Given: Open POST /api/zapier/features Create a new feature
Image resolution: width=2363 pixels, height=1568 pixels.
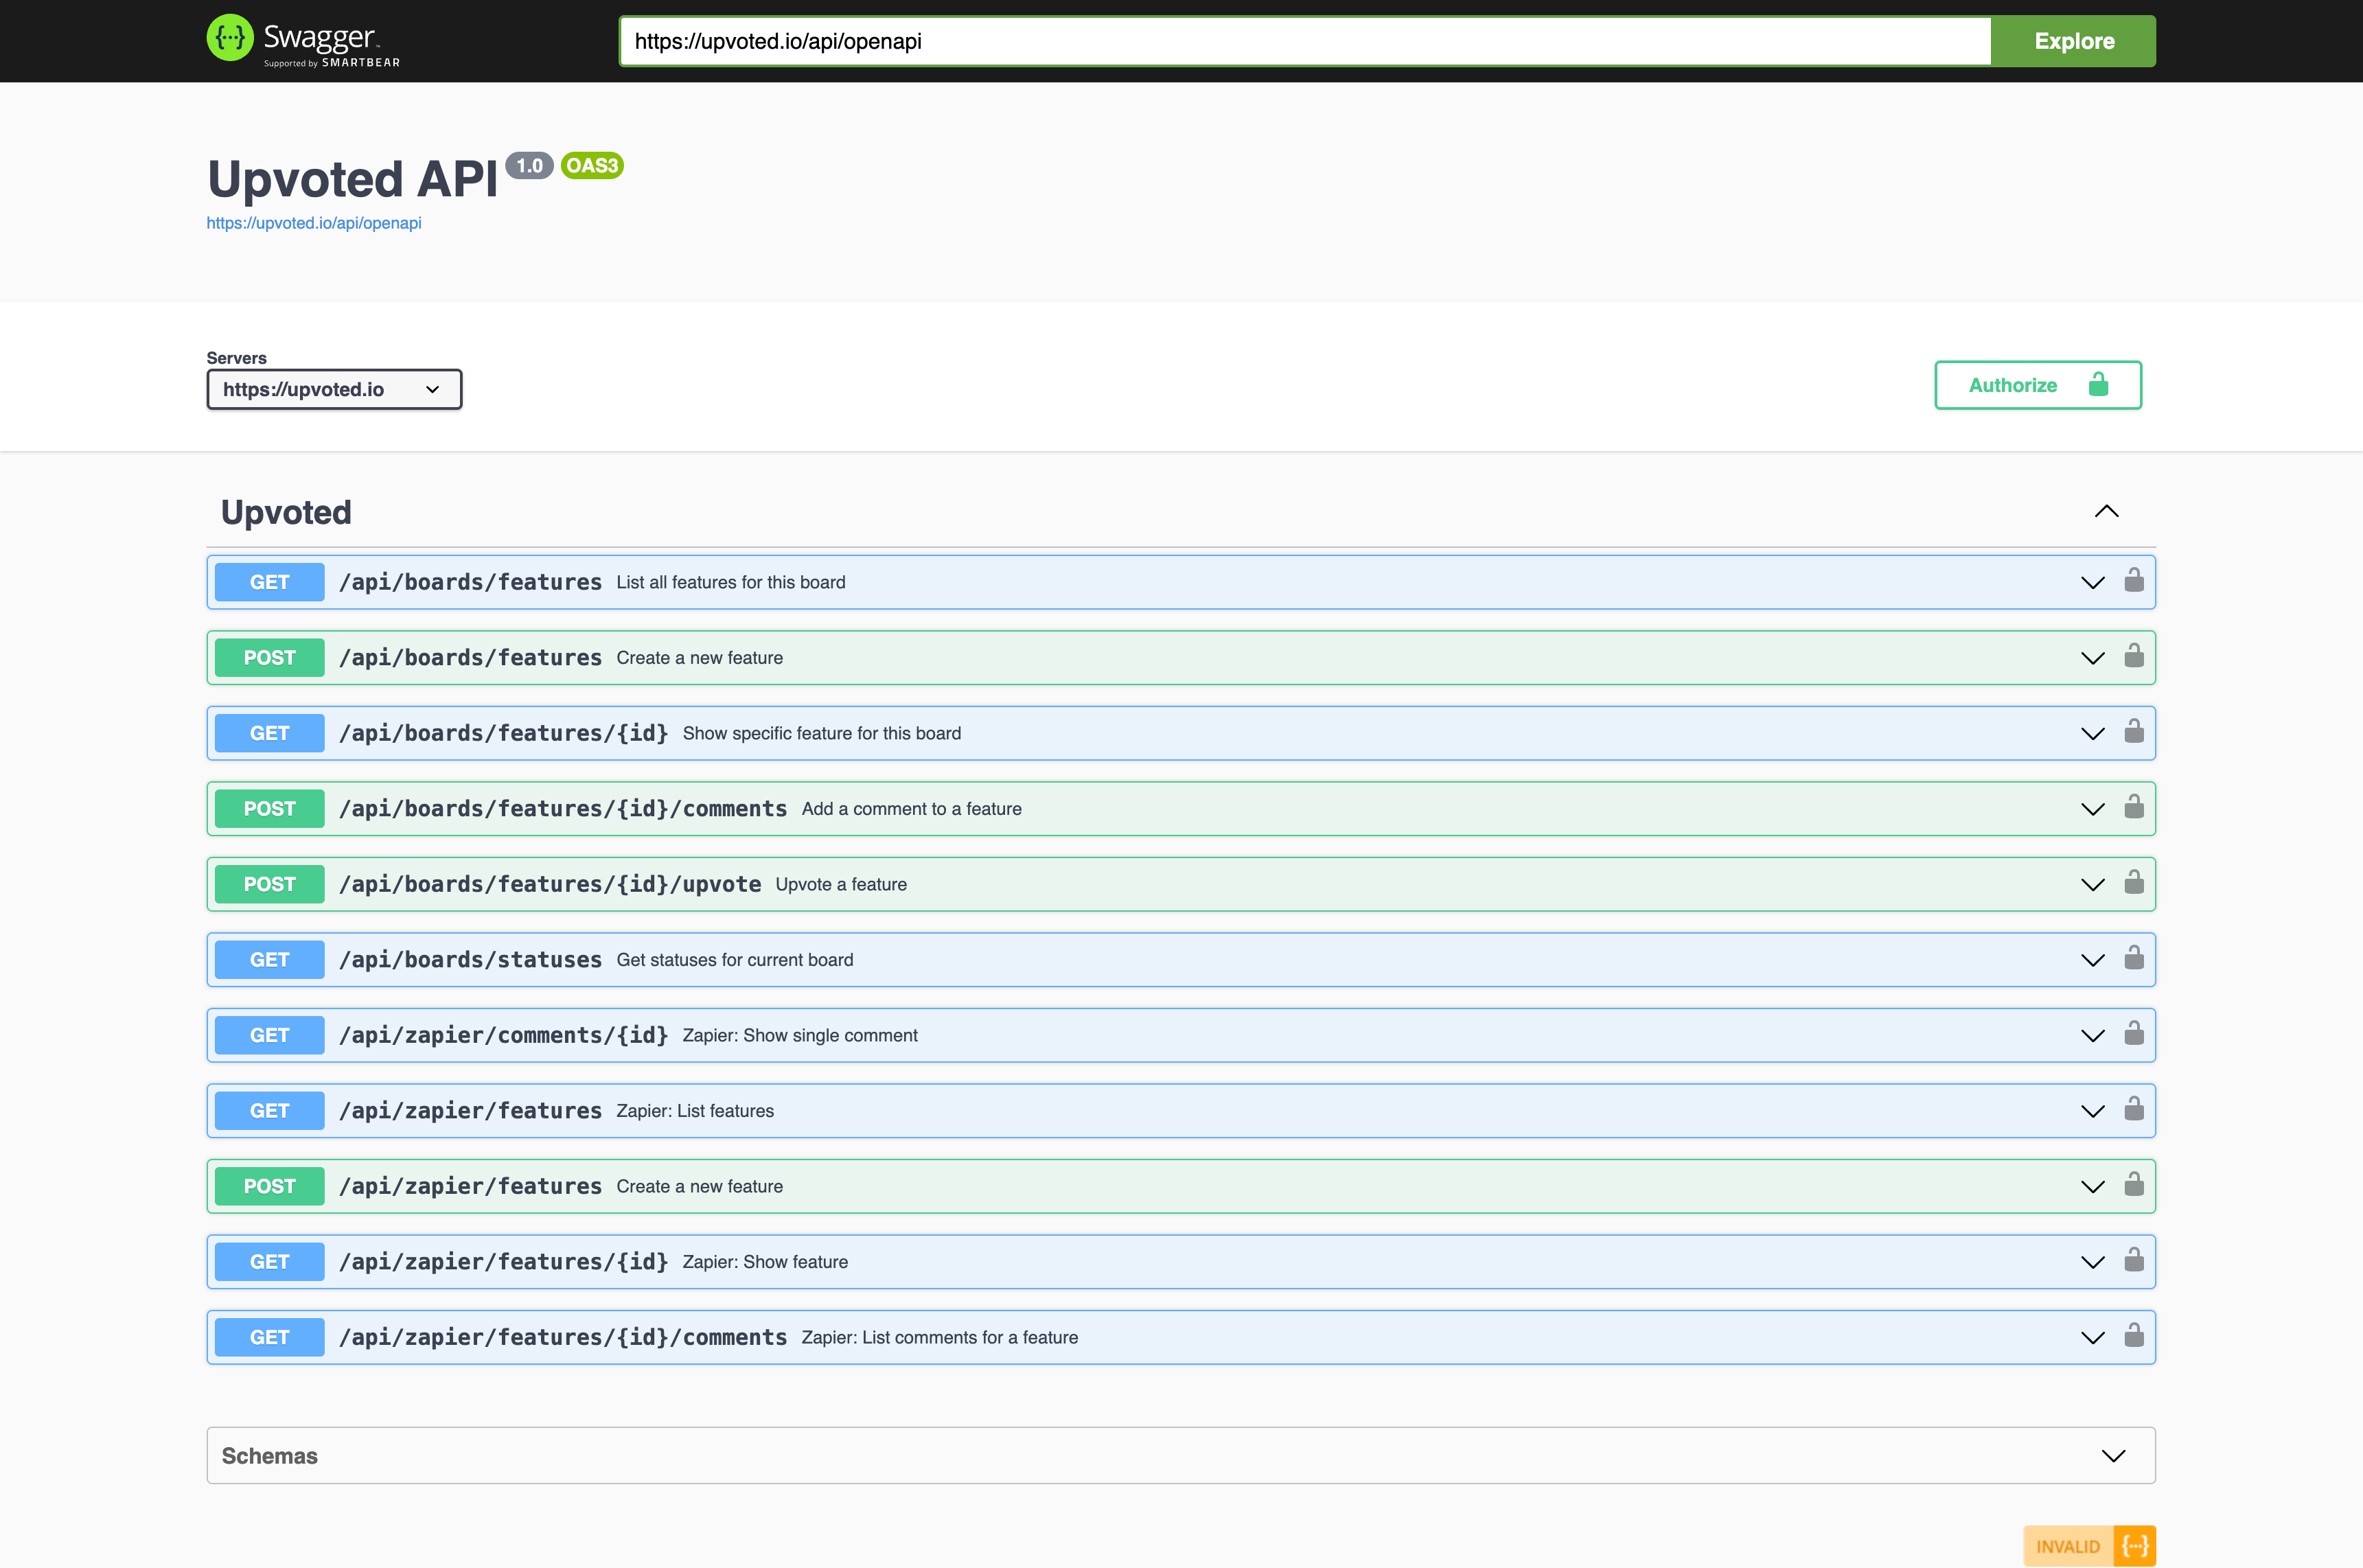Looking at the screenshot, I should pyautogui.click(x=470, y=1186).
